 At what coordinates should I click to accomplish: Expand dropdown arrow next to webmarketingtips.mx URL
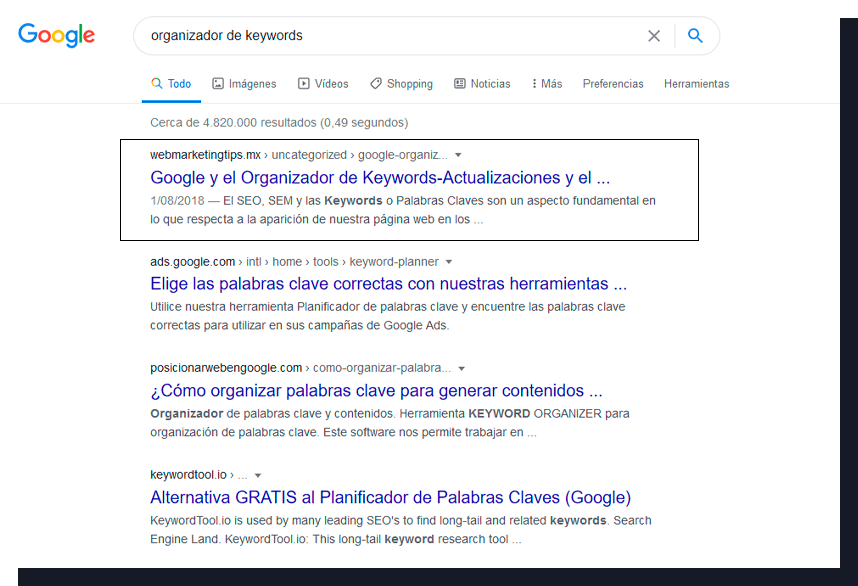pyautogui.click(x=458, y=155)
